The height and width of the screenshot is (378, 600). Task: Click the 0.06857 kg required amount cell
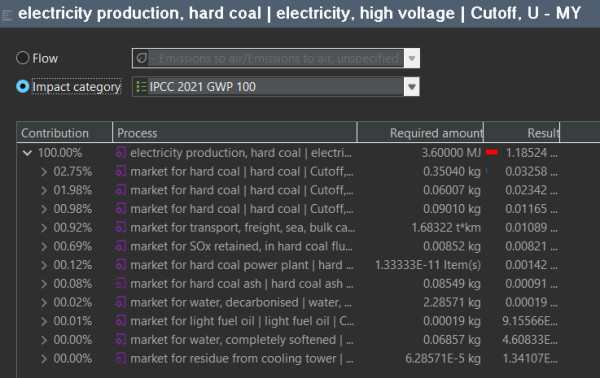tap(452, 340)
